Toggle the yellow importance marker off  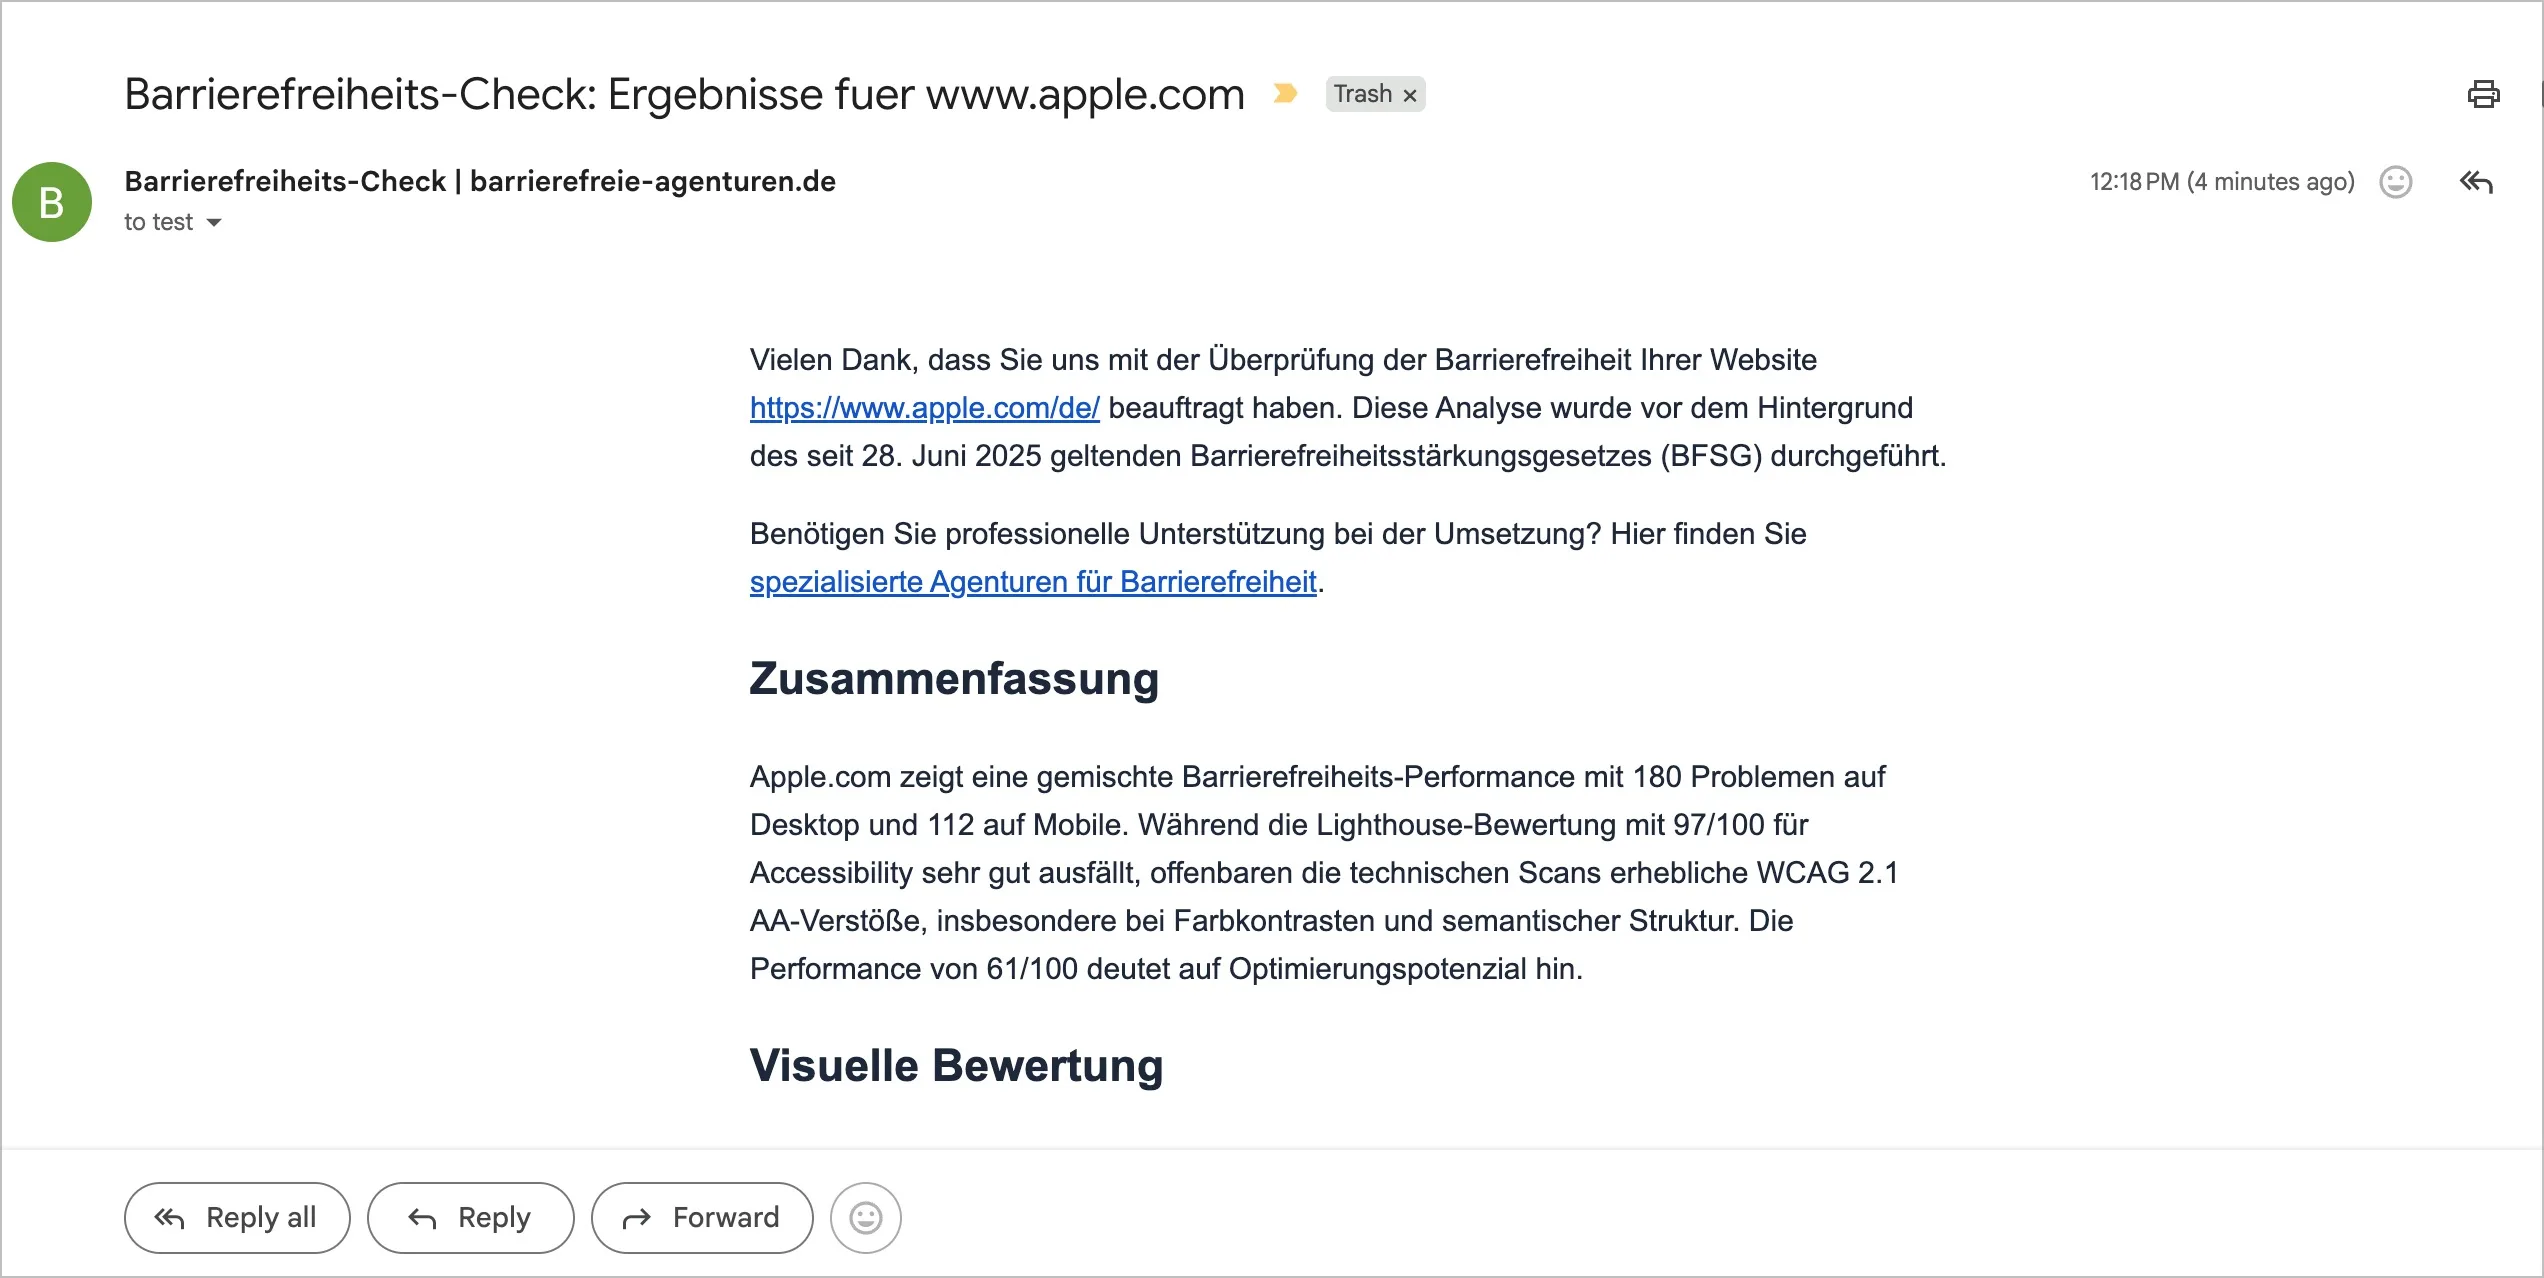tap(1285, 94)
